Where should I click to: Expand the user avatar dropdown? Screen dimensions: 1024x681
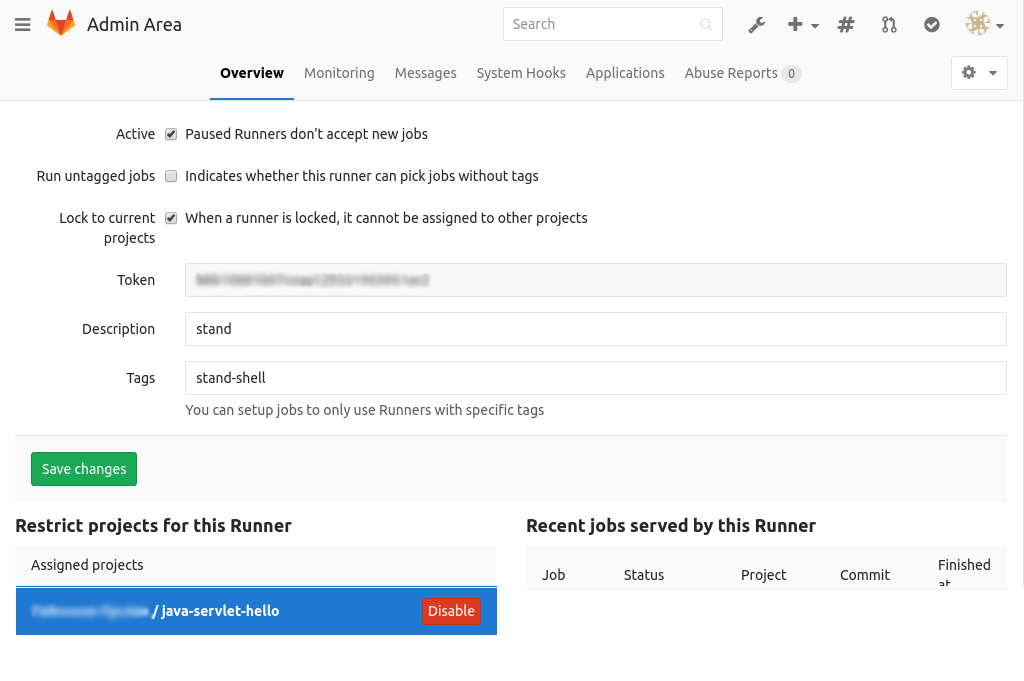point(985,24)
